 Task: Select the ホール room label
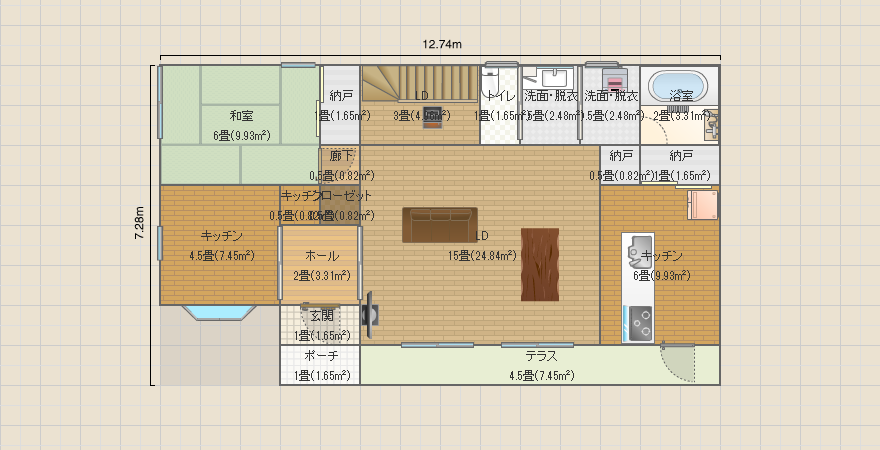click(321, 256)
